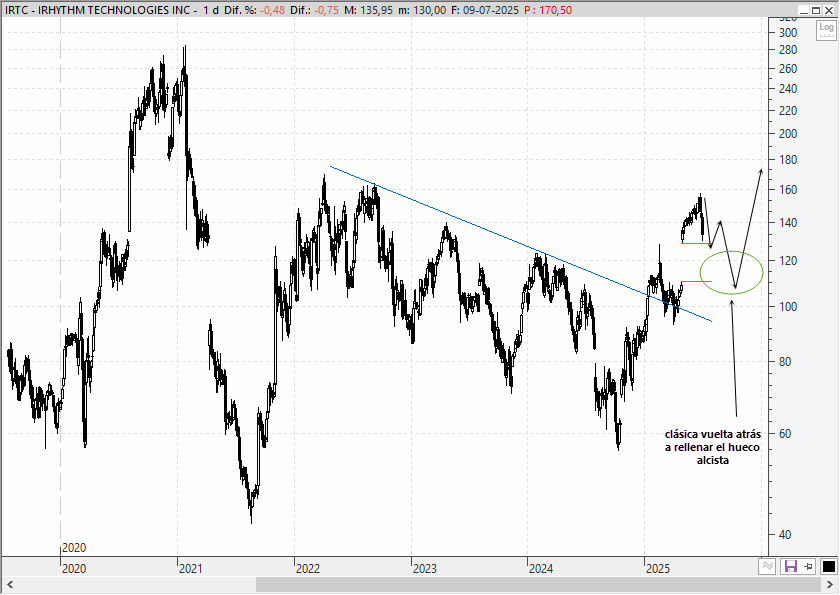Click the price axis label reading exactly 40
The height and width of the screenshot is (595, 840).
[x=784, y=534]
